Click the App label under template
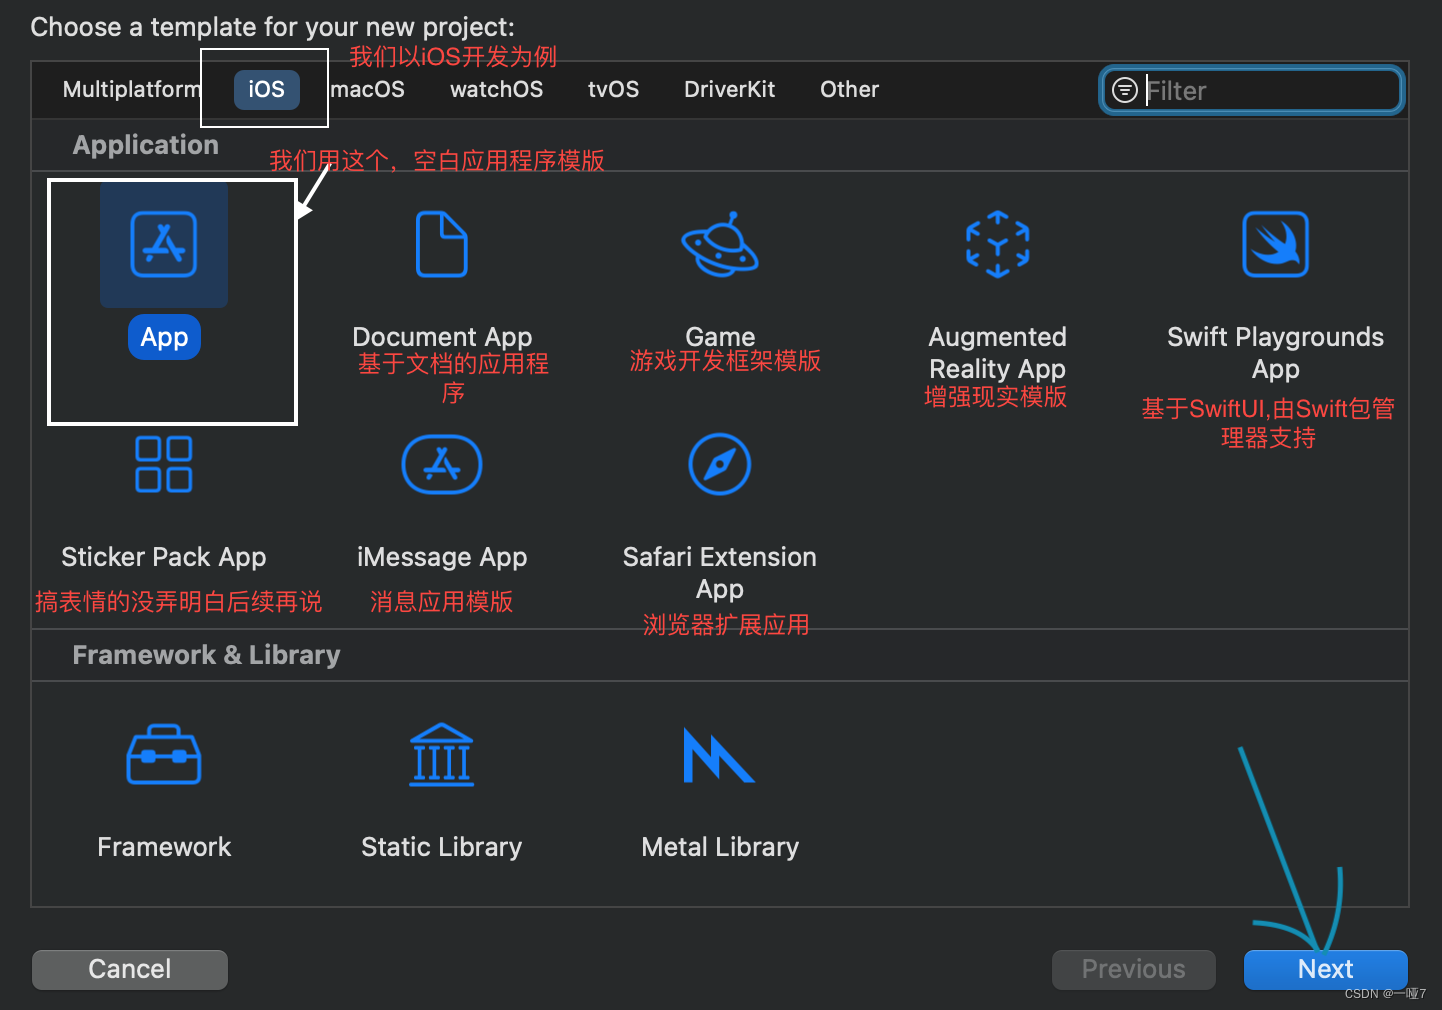The image size is (1442, 1010). (x=164, y=337)
